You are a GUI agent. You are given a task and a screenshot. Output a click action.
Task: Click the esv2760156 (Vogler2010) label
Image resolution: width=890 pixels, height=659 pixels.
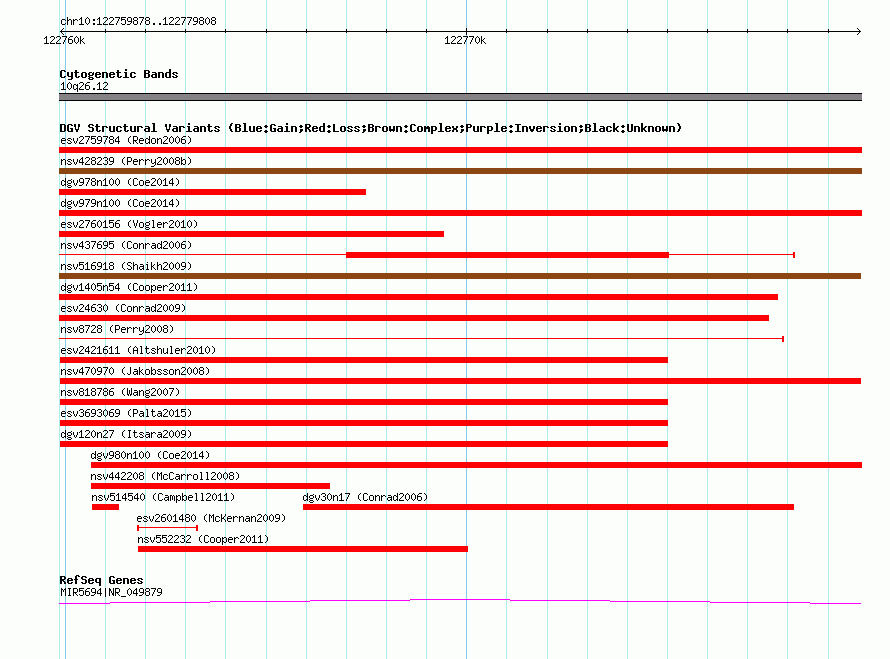coord(129,224)
